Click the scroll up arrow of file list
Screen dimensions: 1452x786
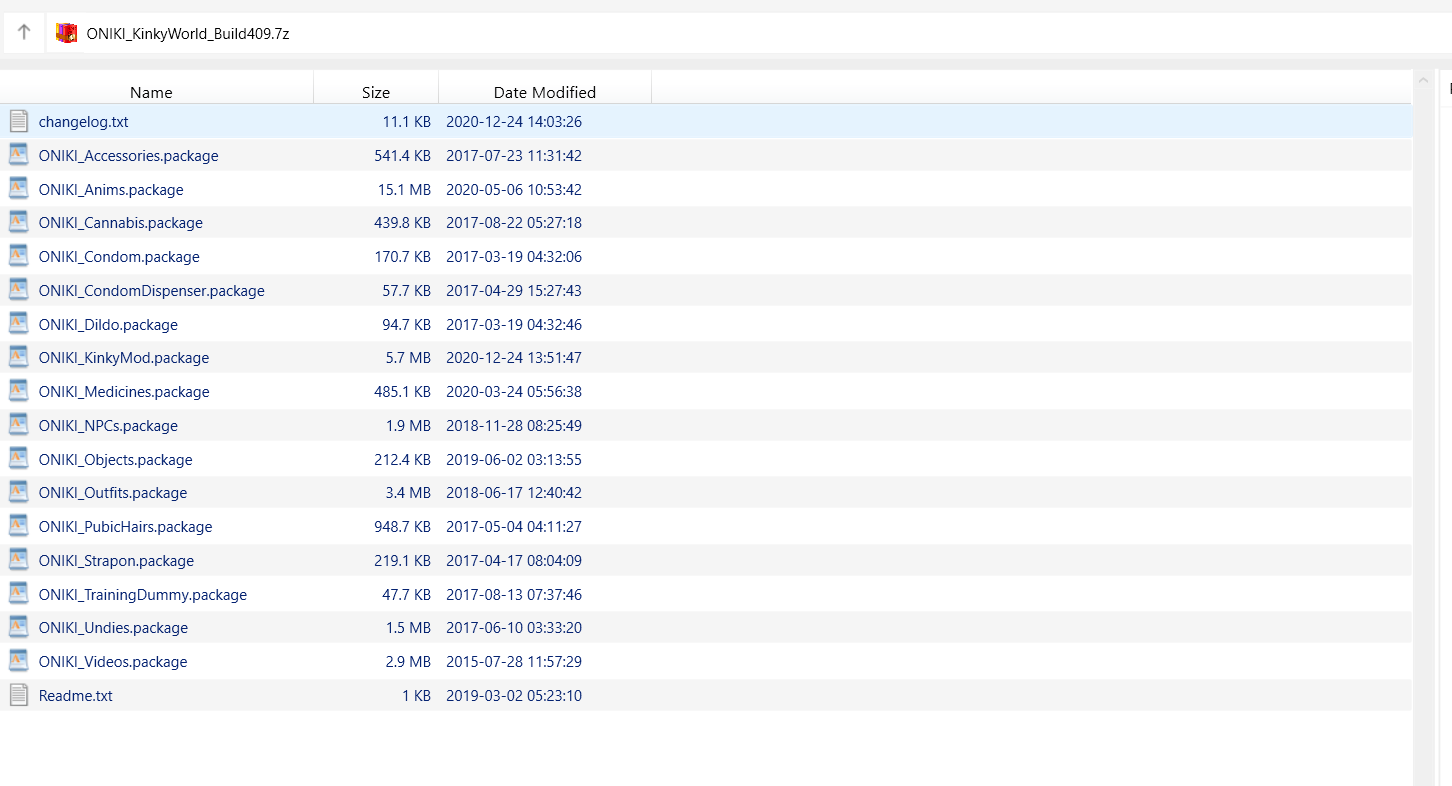(1423, 80)
